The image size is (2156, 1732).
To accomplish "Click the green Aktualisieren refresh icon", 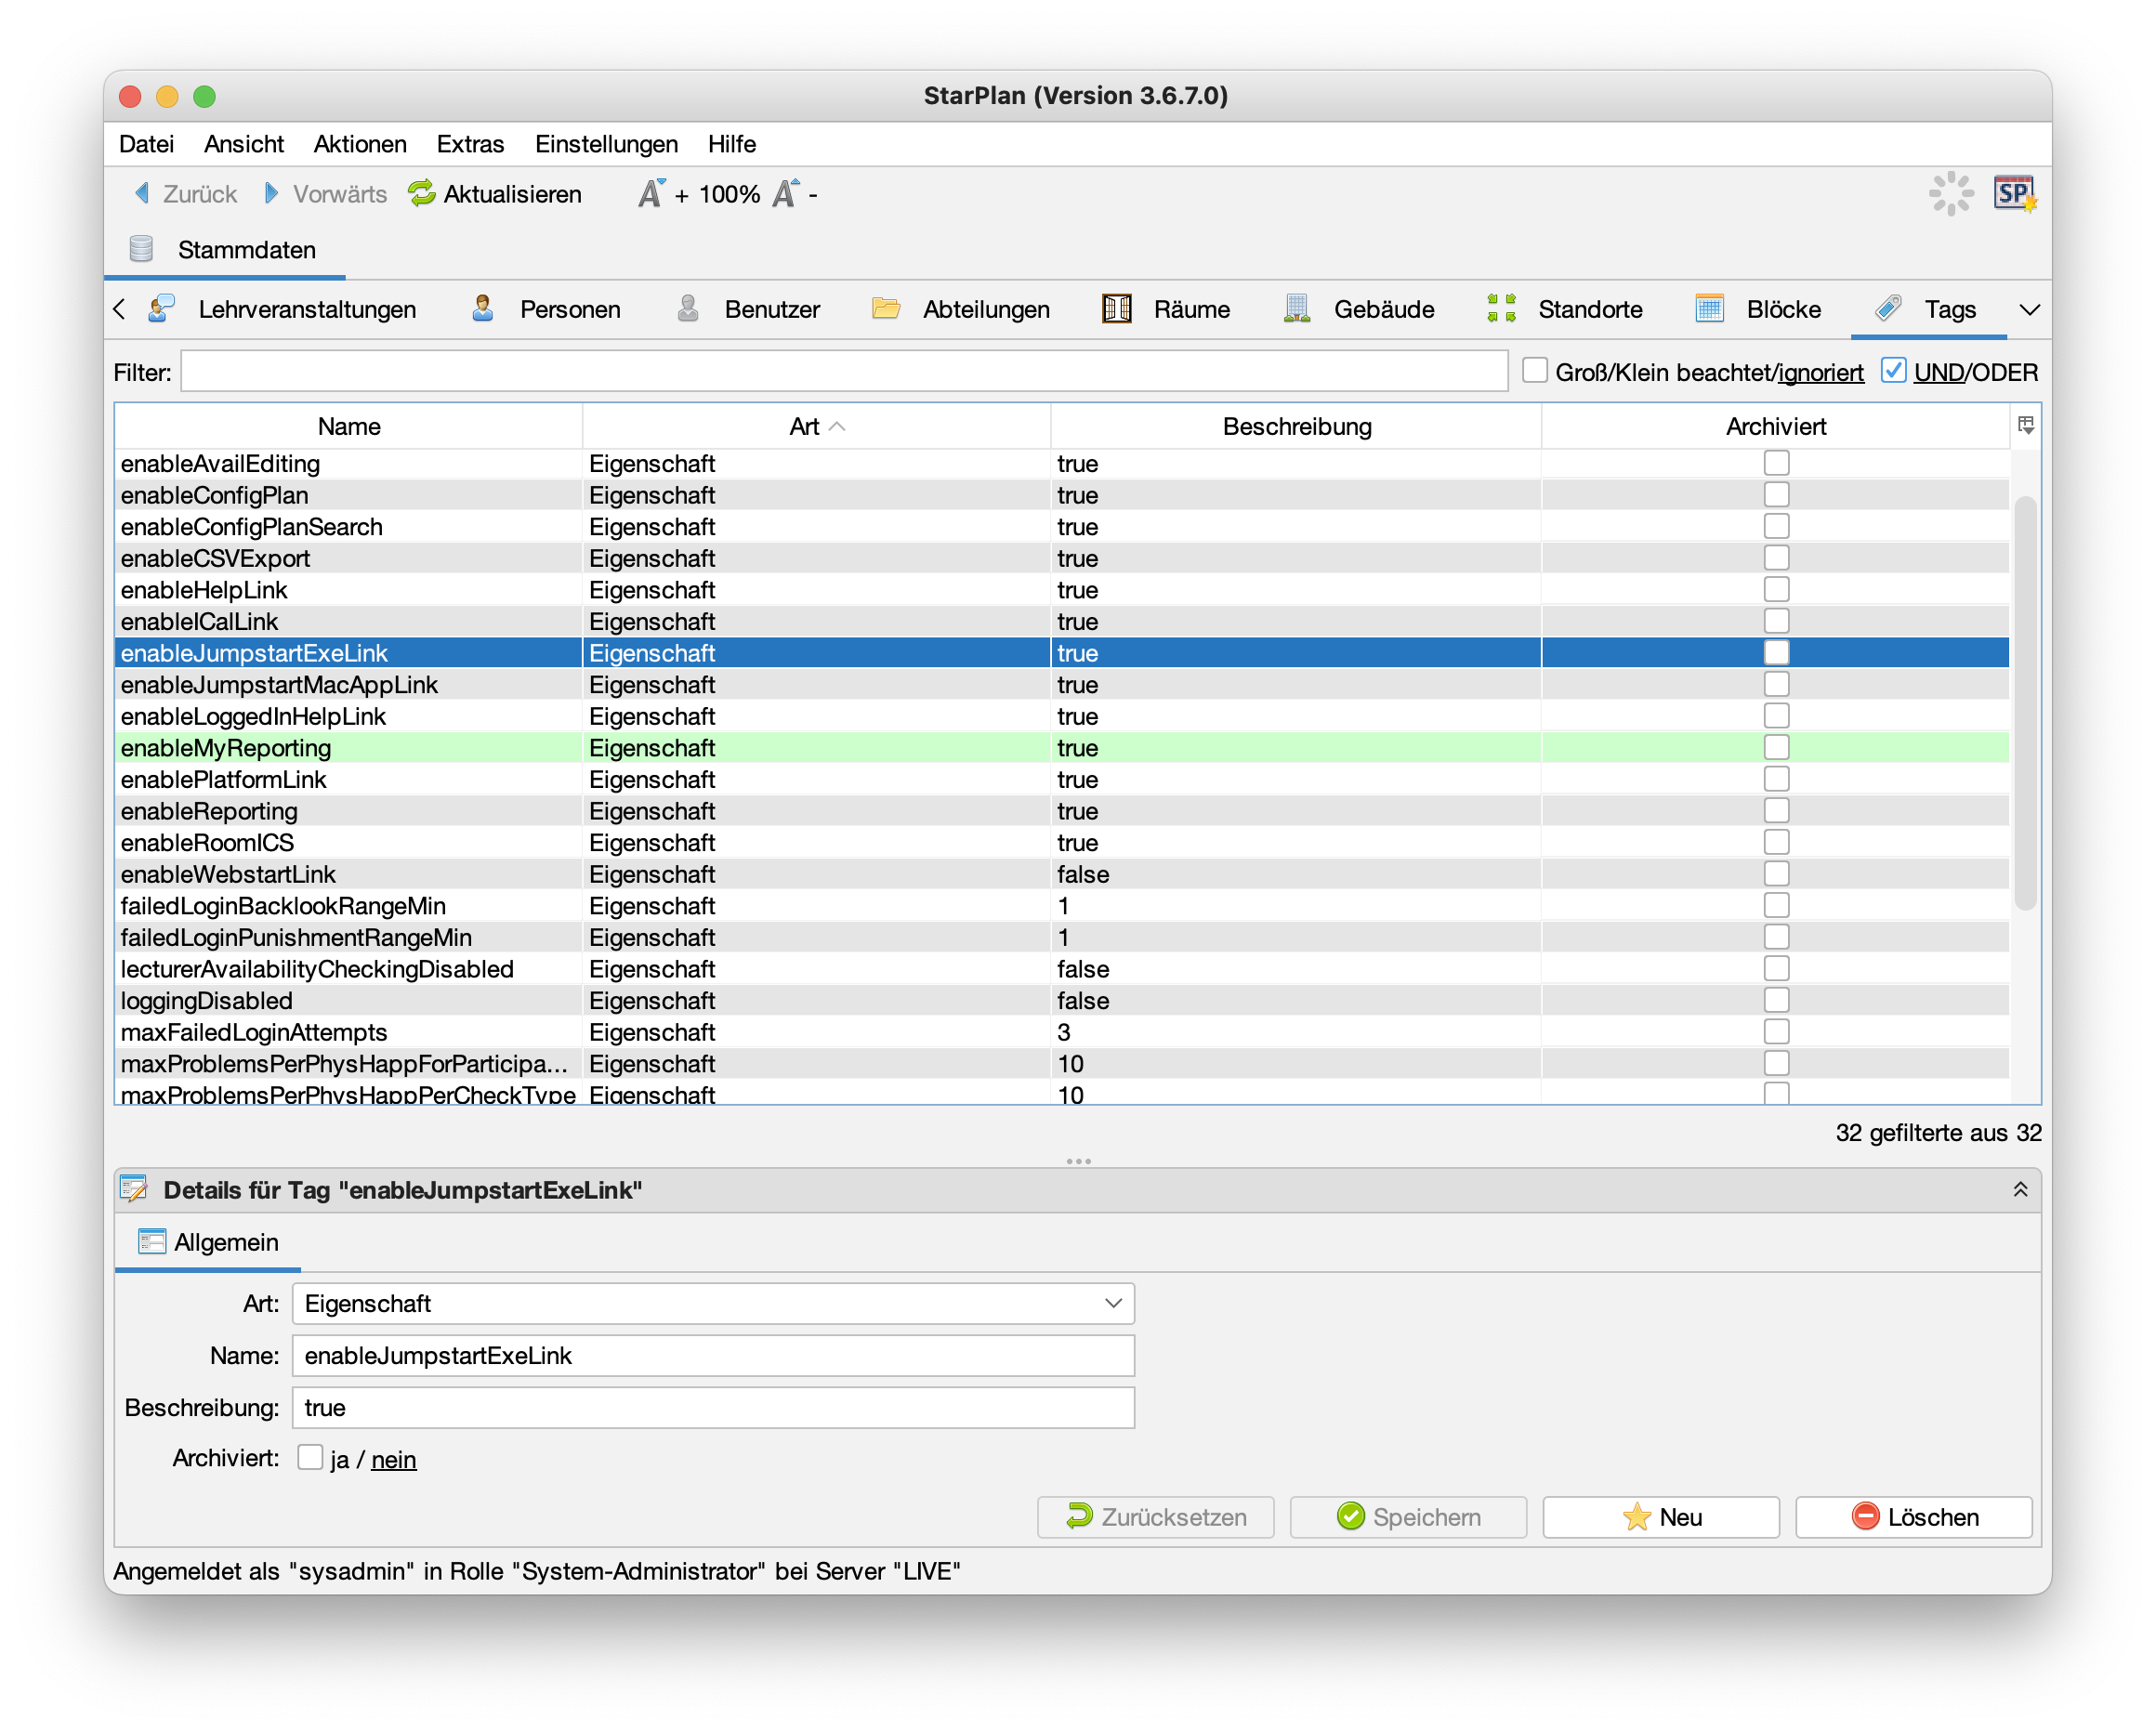I will click(422, 193).
